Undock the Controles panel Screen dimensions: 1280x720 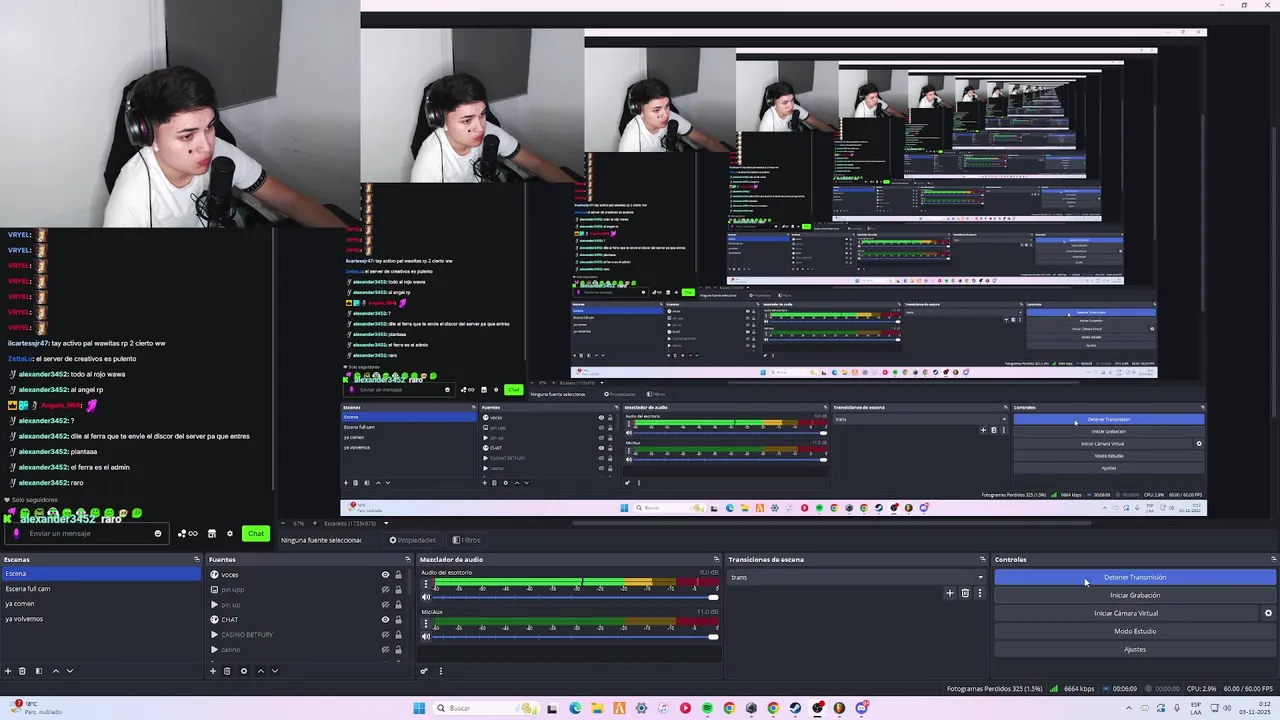pyautogui.click(x=1273, y=559)
